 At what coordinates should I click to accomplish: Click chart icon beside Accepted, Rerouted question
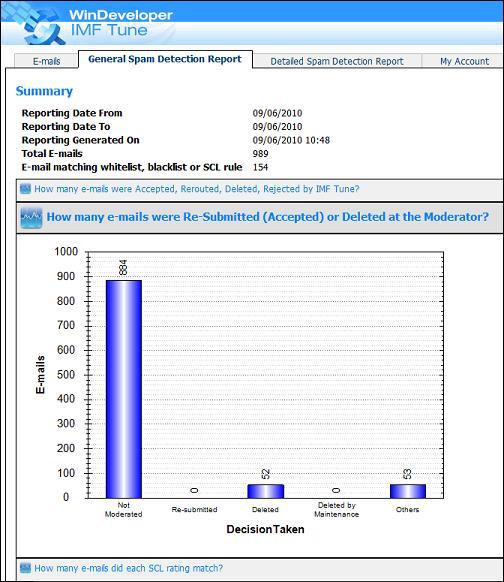click(x=25, y=189)
